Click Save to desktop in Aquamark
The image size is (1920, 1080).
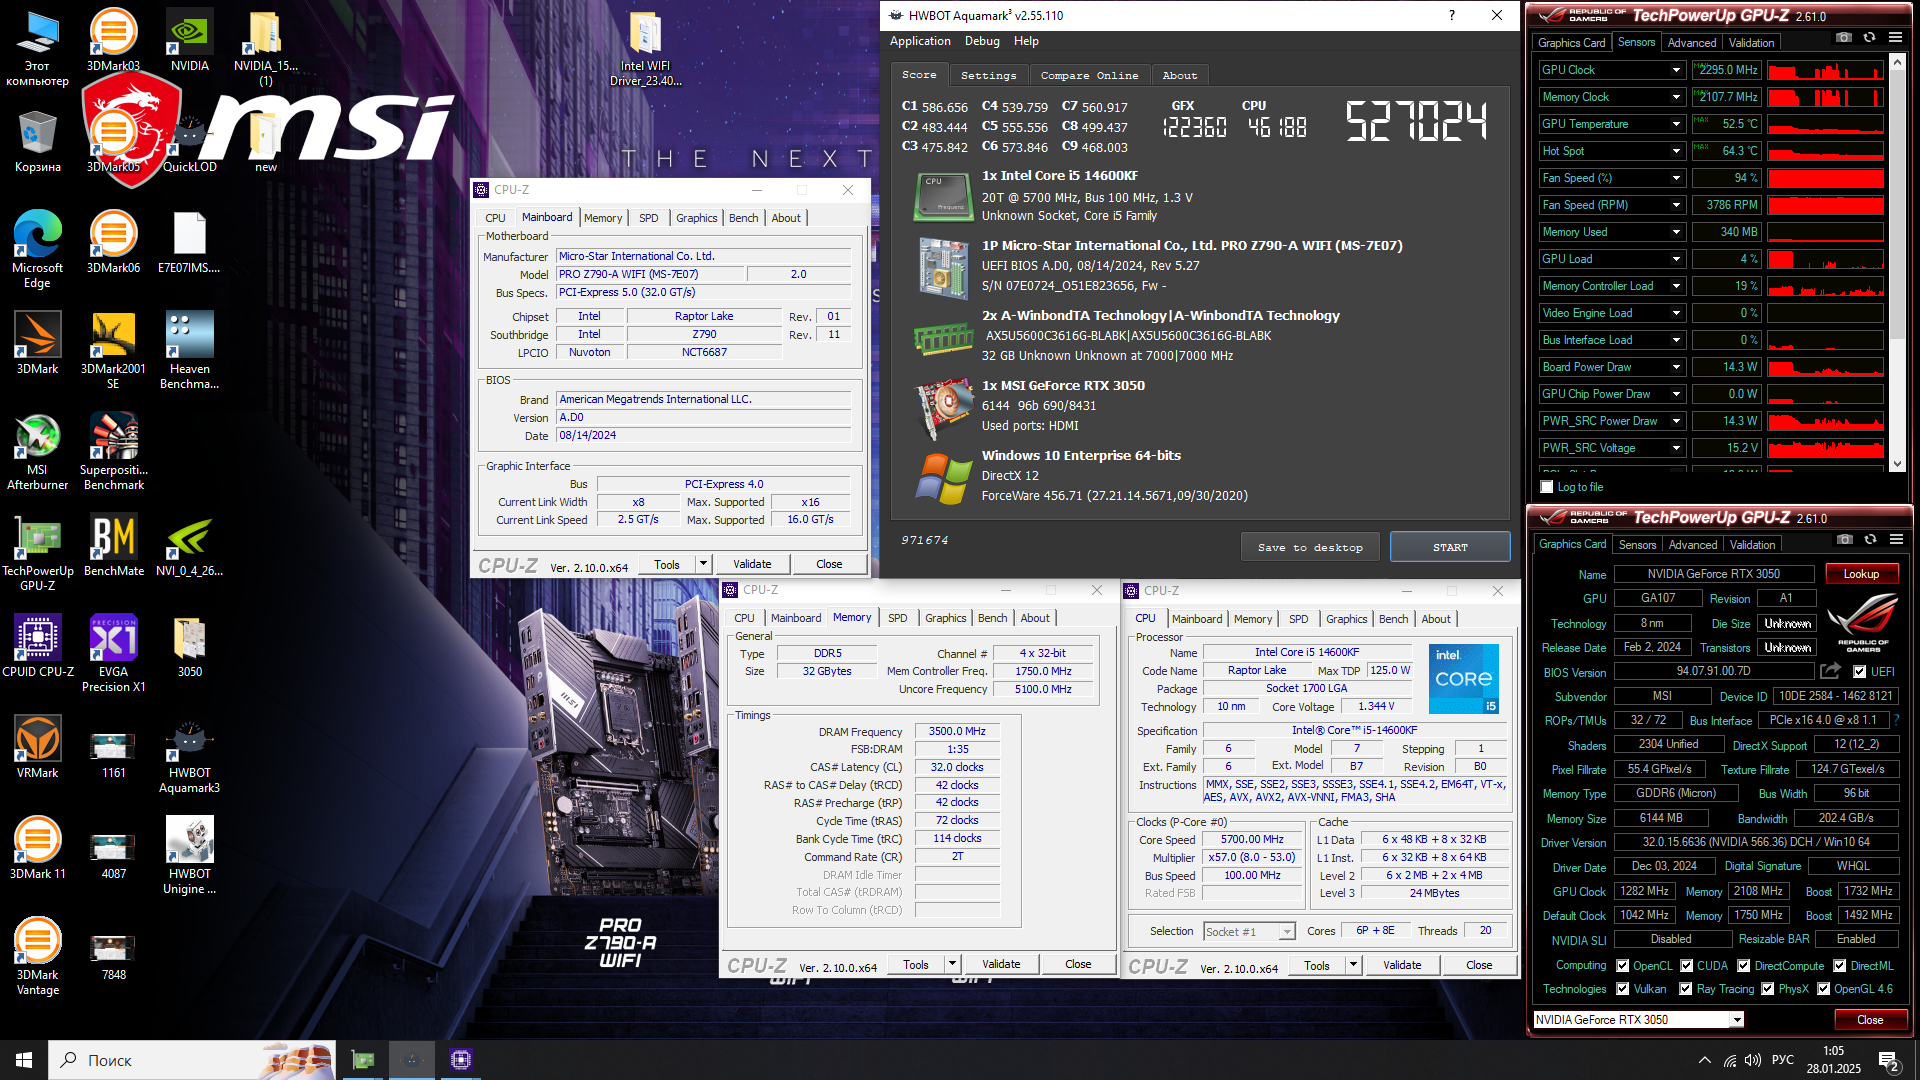(x=1310, y=547)
